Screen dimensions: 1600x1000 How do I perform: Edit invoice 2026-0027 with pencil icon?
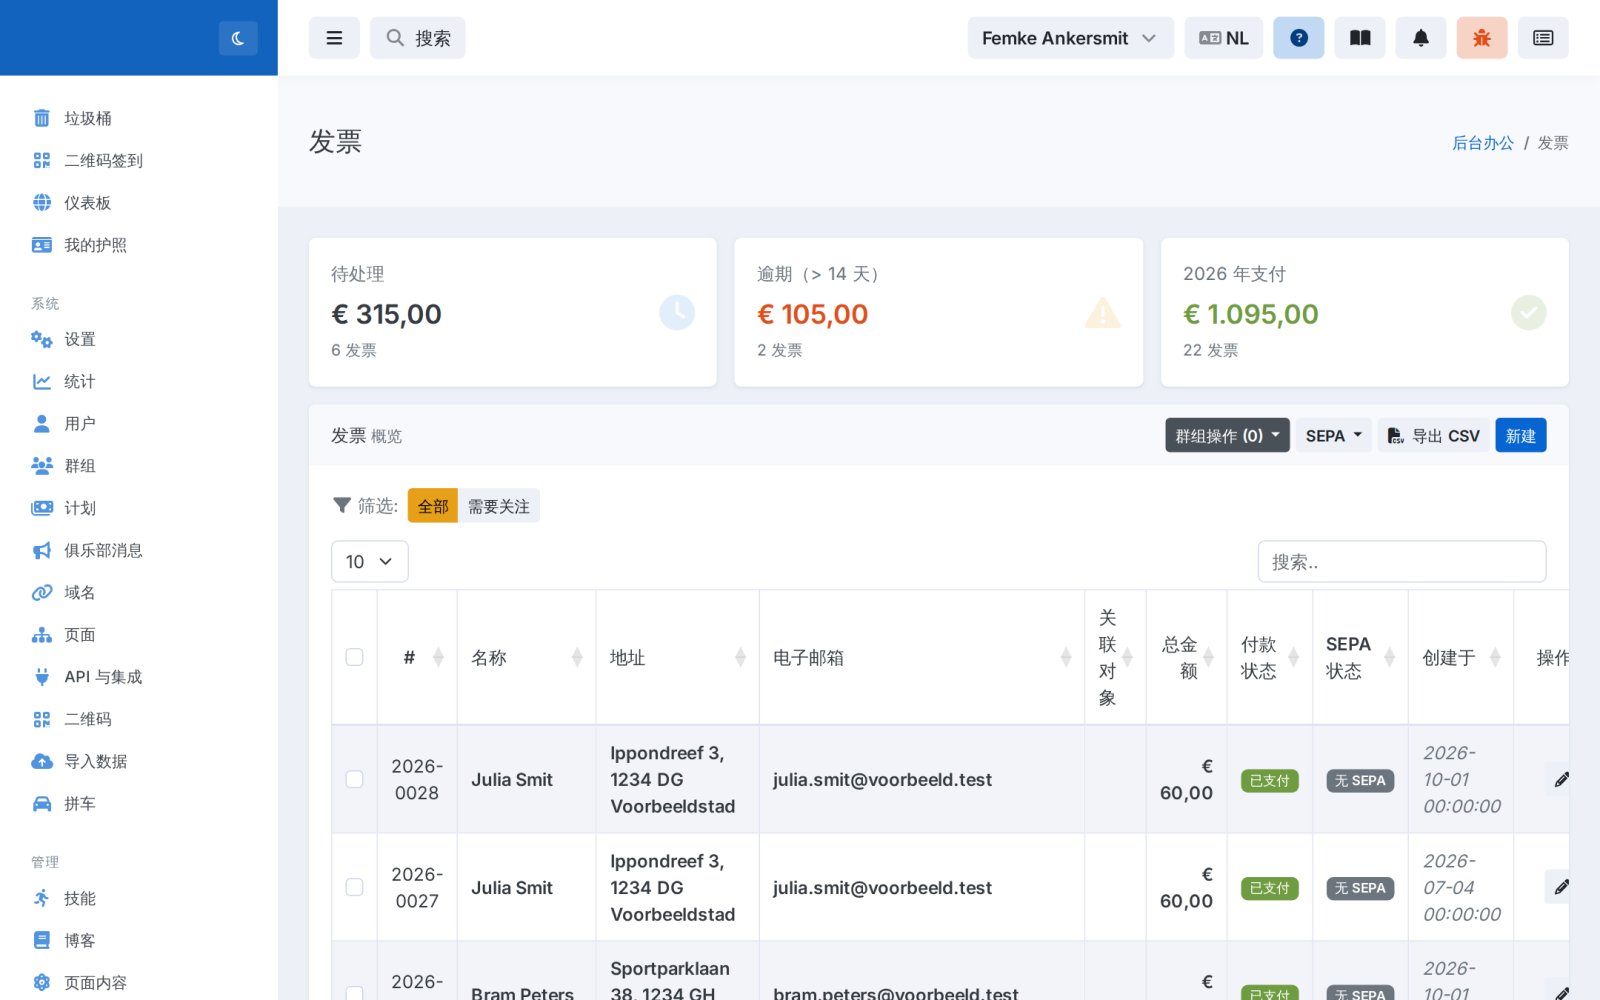coord(1560,887)
